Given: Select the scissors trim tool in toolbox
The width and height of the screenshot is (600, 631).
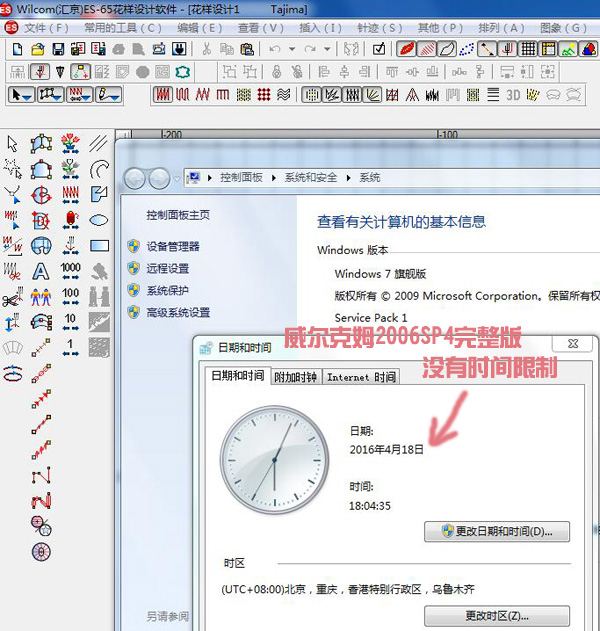Looking at the screenshot, I should point(12,297).
